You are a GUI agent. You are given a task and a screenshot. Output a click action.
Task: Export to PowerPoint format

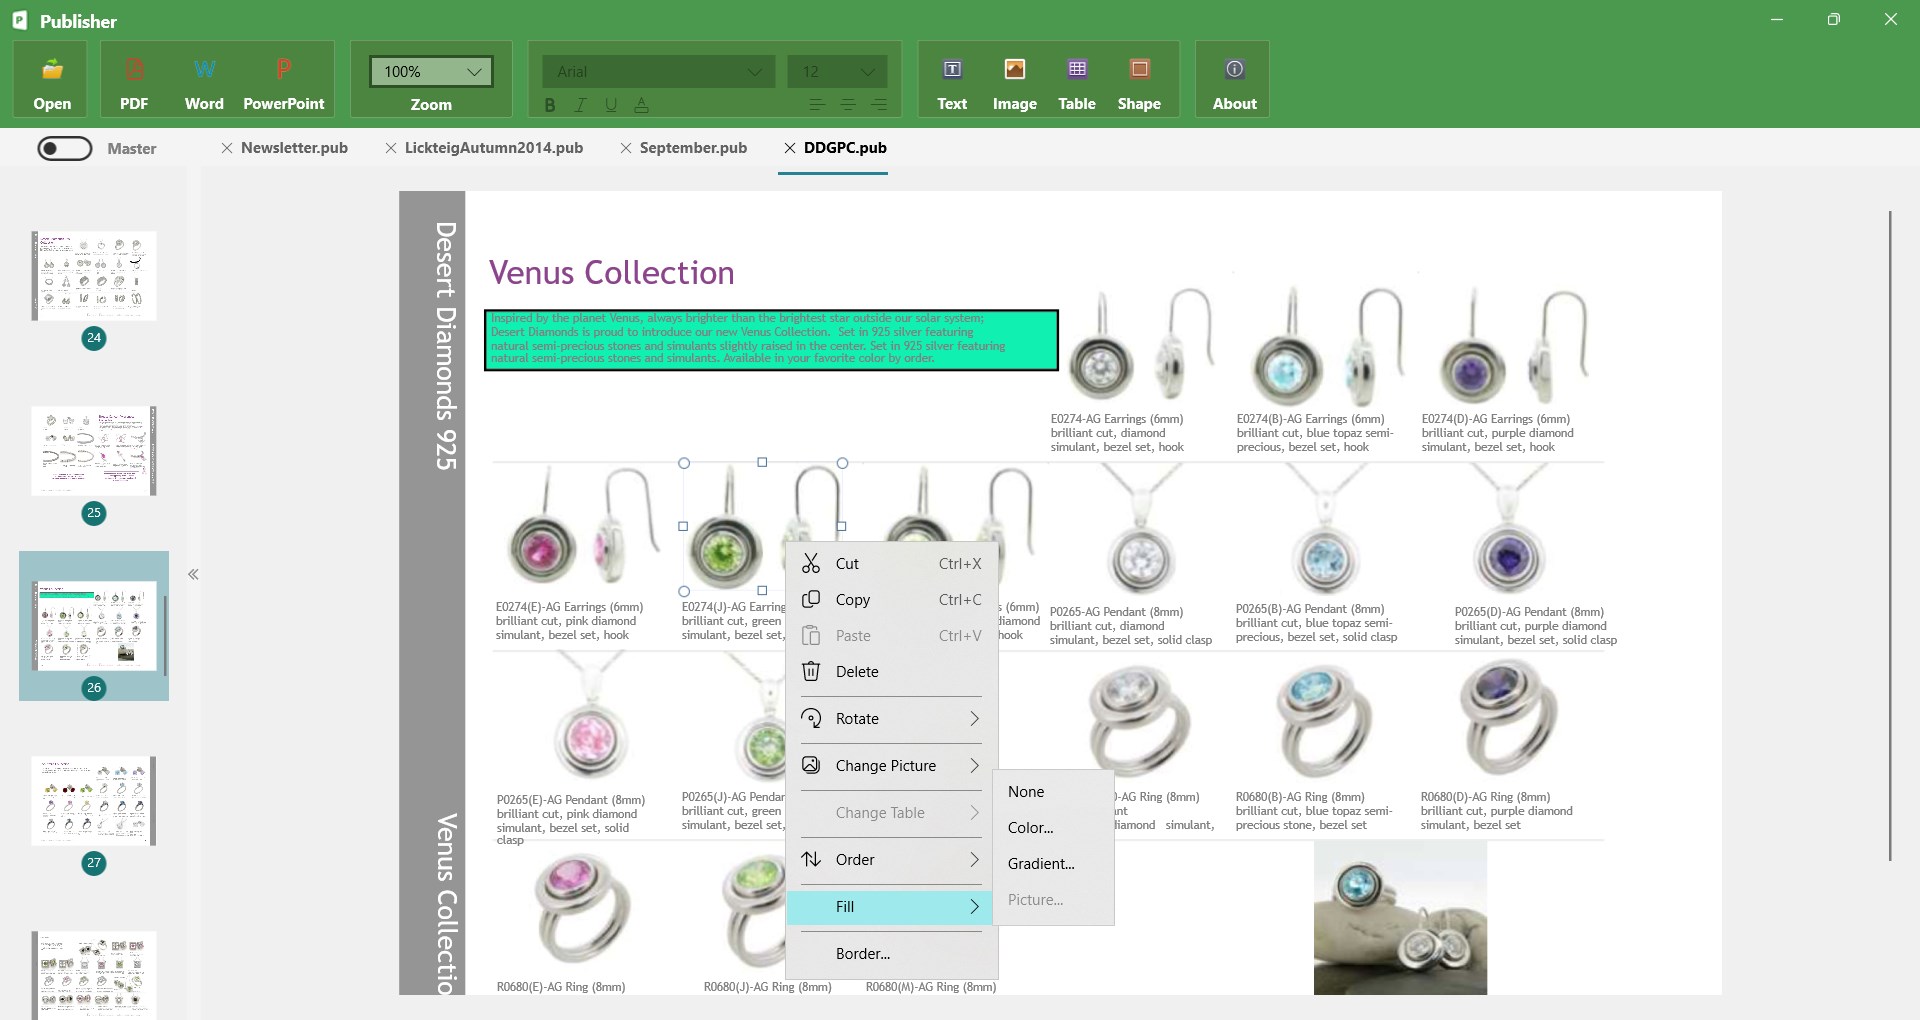click(283, 80)
